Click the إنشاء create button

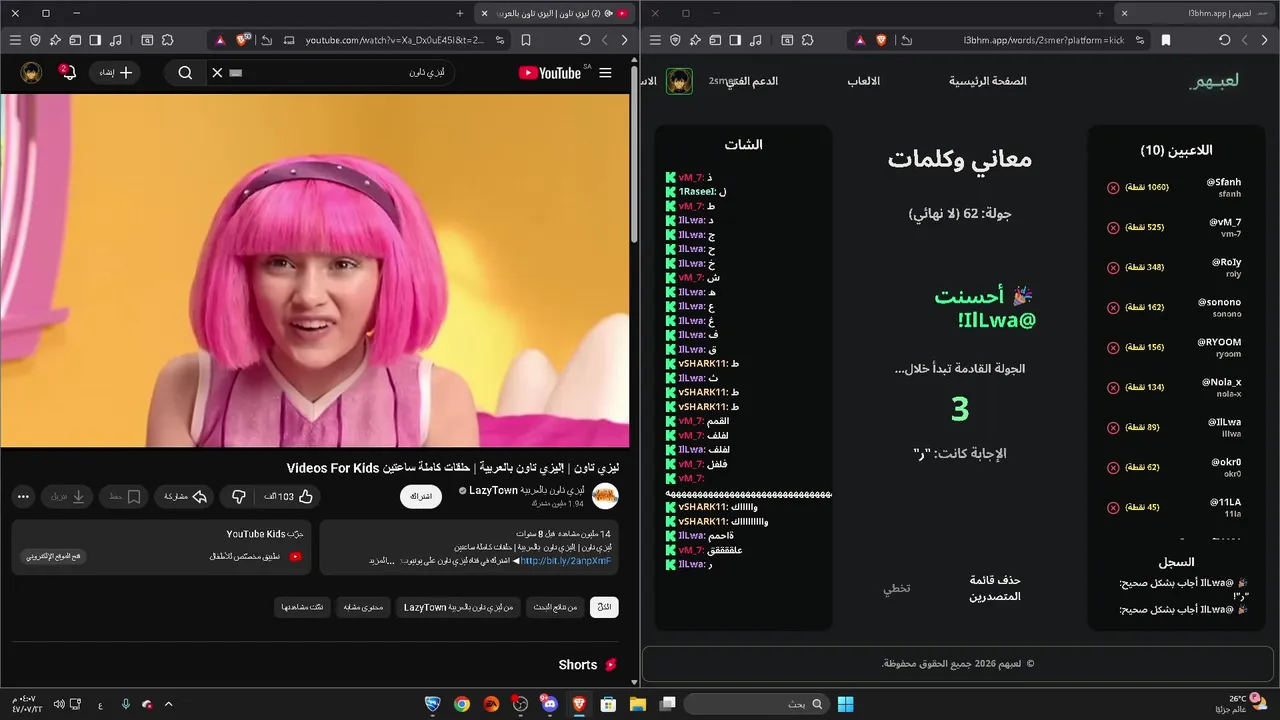pyautogui.click(x=115, y=73)
